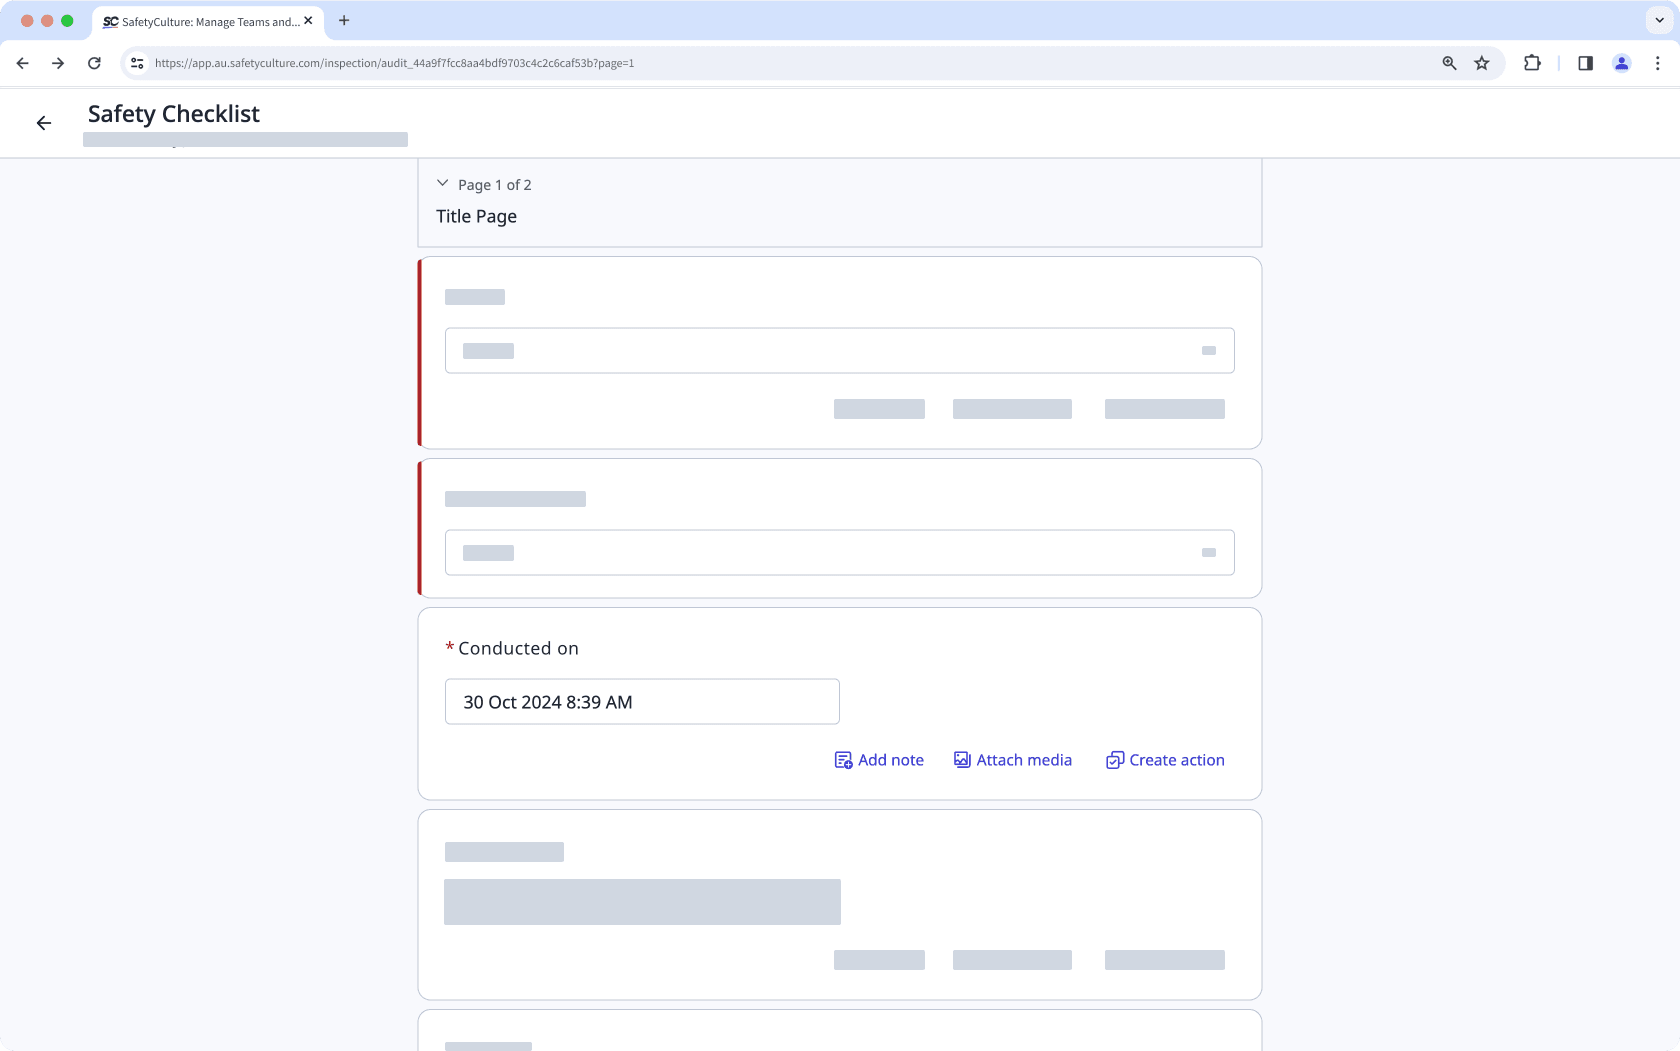Reload the page
The height and width of the screenshot is (1051, 1680).
[94, 63]
